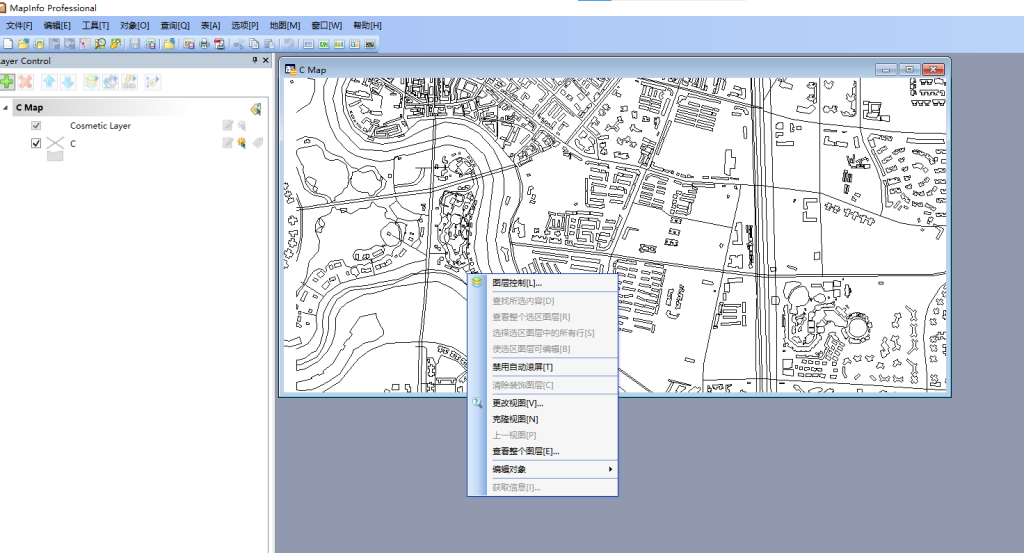Click the Move Layer Up arrow icon
Image resolution: width=1024 pixels, height=553 pixels.
point(48,81)
